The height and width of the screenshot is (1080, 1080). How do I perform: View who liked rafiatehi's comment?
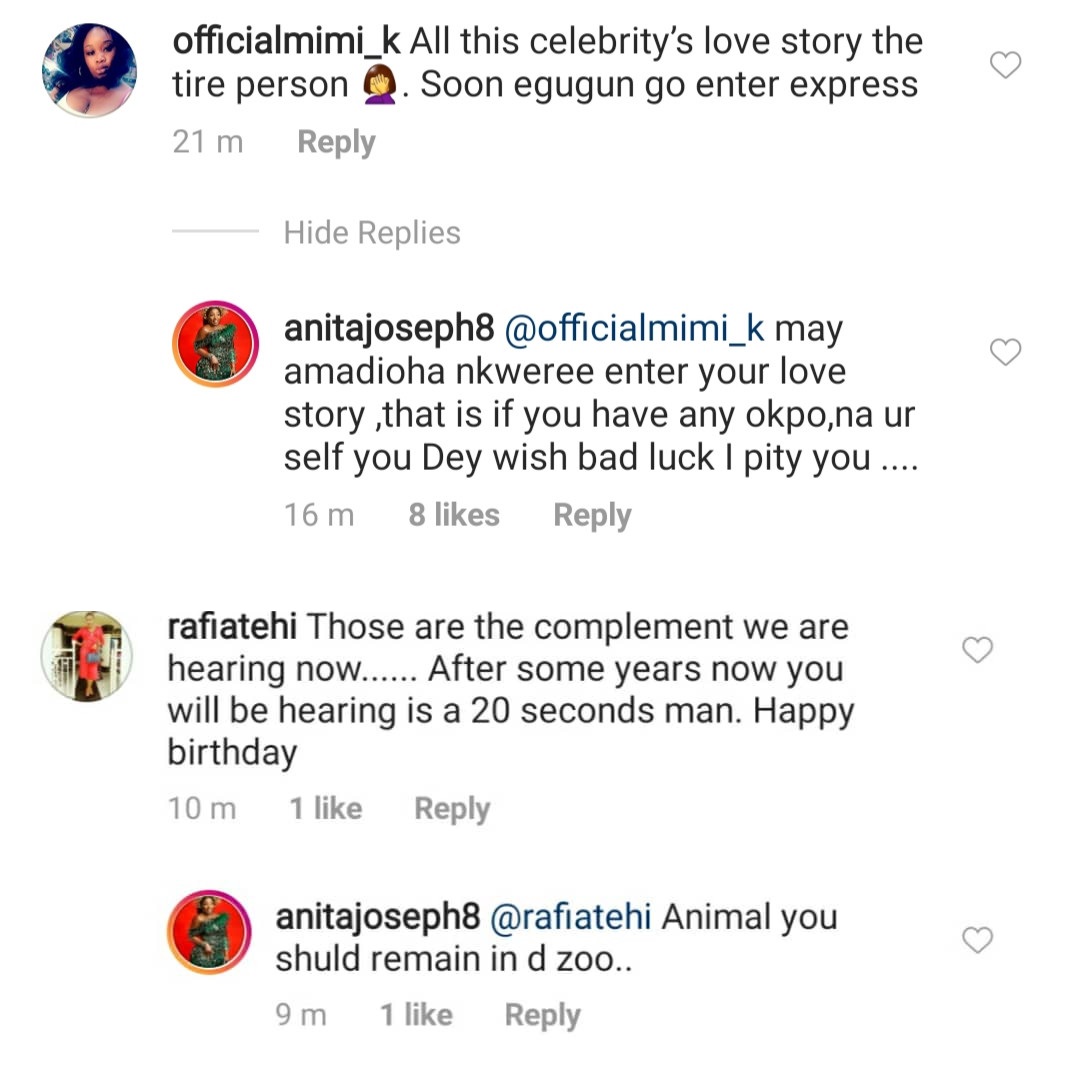click(x=326, y=808)
